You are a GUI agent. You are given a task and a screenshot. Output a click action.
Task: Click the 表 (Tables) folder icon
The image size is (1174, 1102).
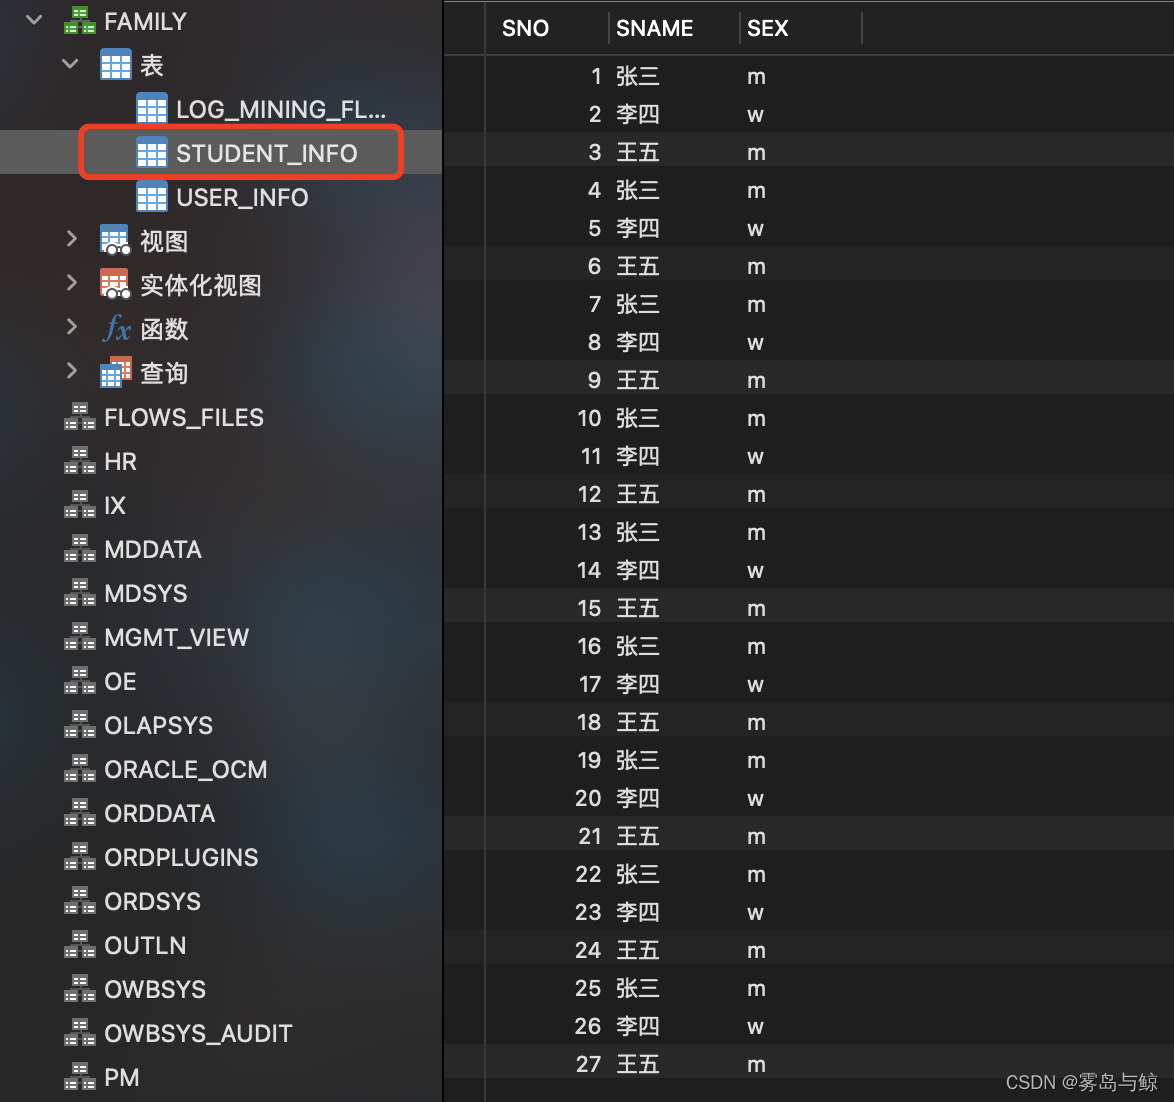click(x=116, y=64)
